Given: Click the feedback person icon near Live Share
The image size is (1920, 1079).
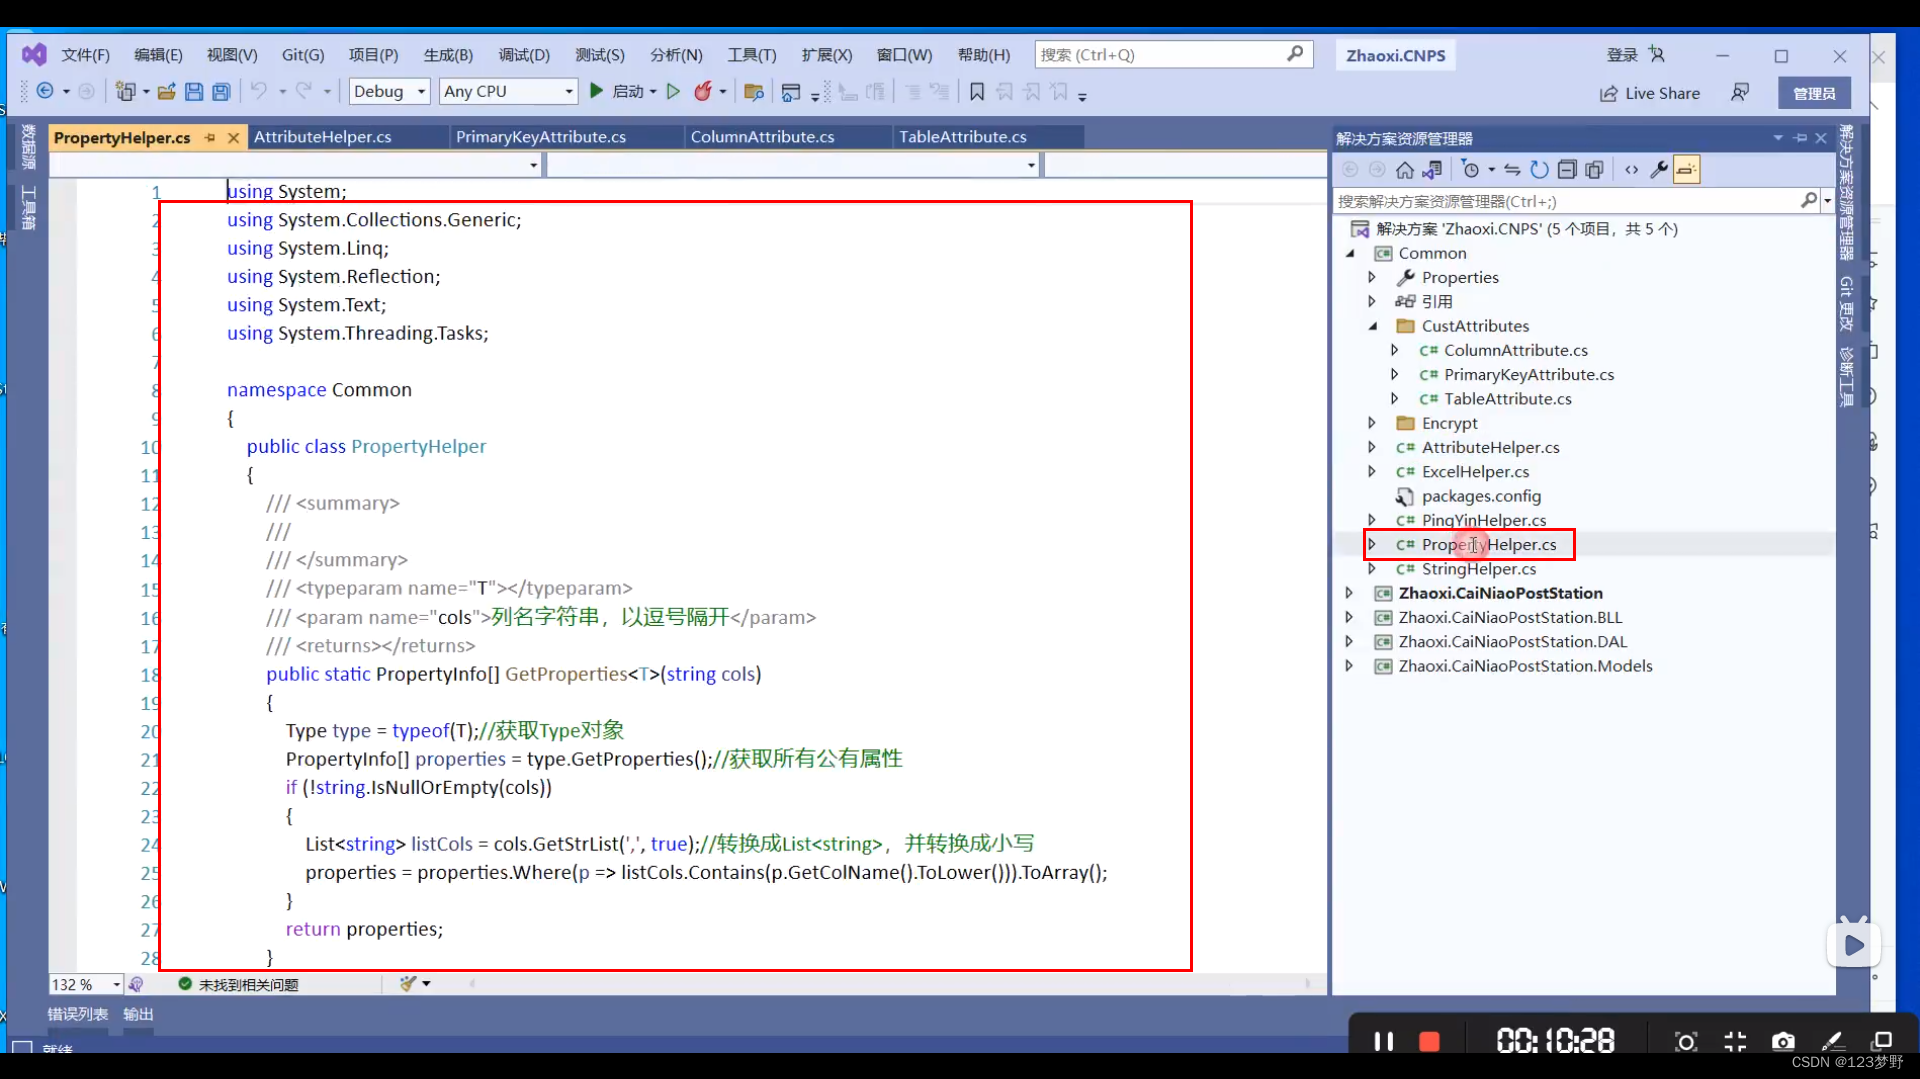Looking at the screenshot, I should point(1740,92).
